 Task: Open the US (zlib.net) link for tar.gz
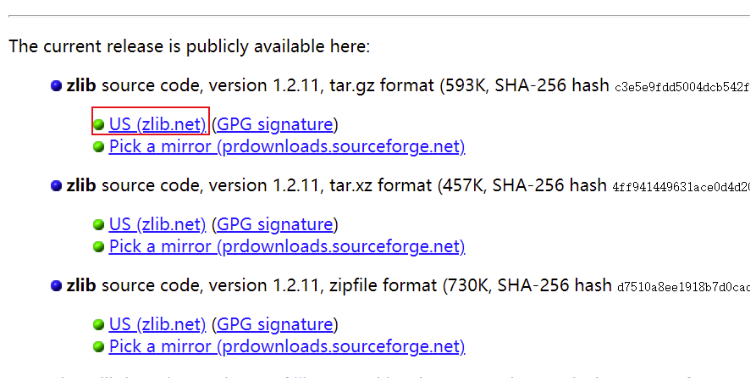157,124
